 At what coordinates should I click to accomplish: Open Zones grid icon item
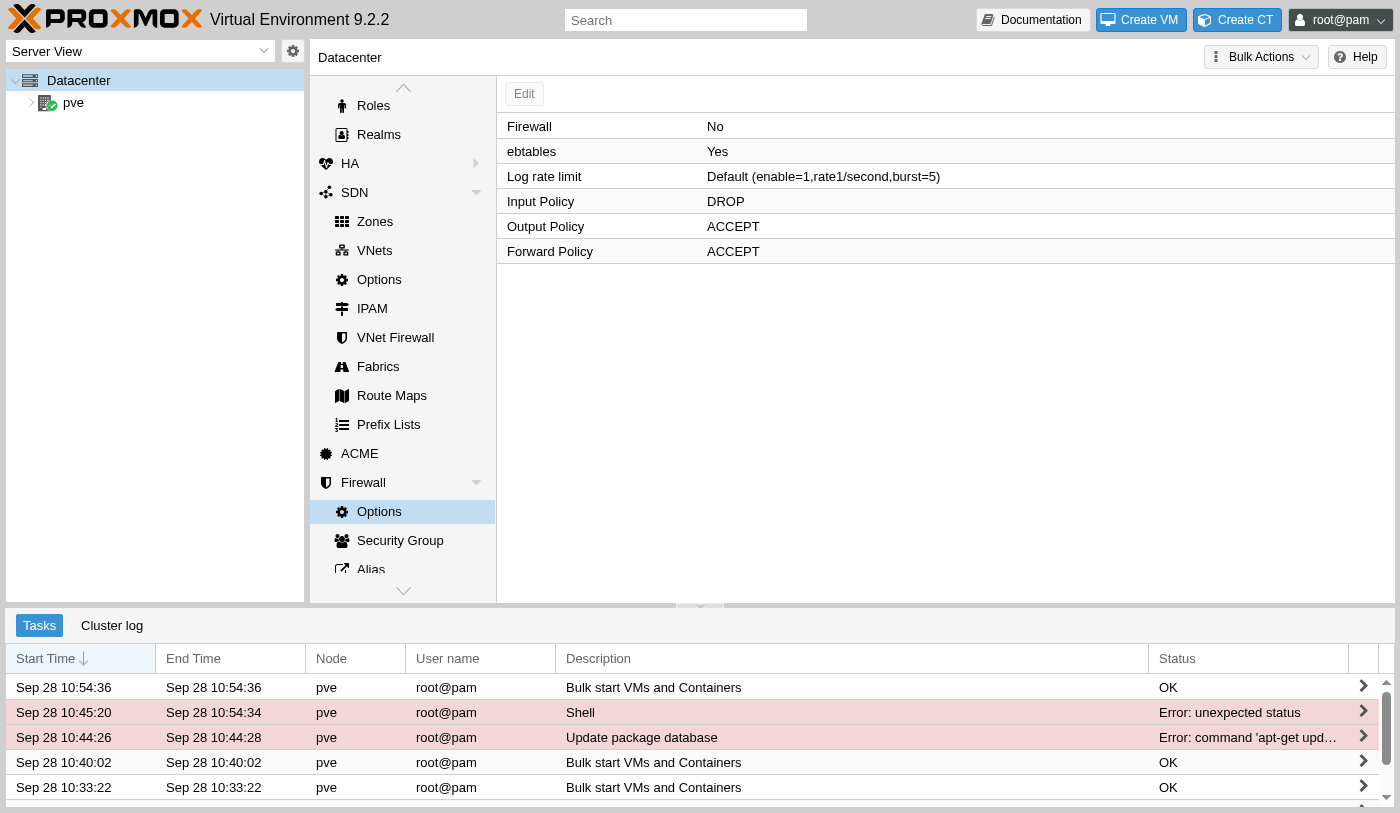point(402,221)
